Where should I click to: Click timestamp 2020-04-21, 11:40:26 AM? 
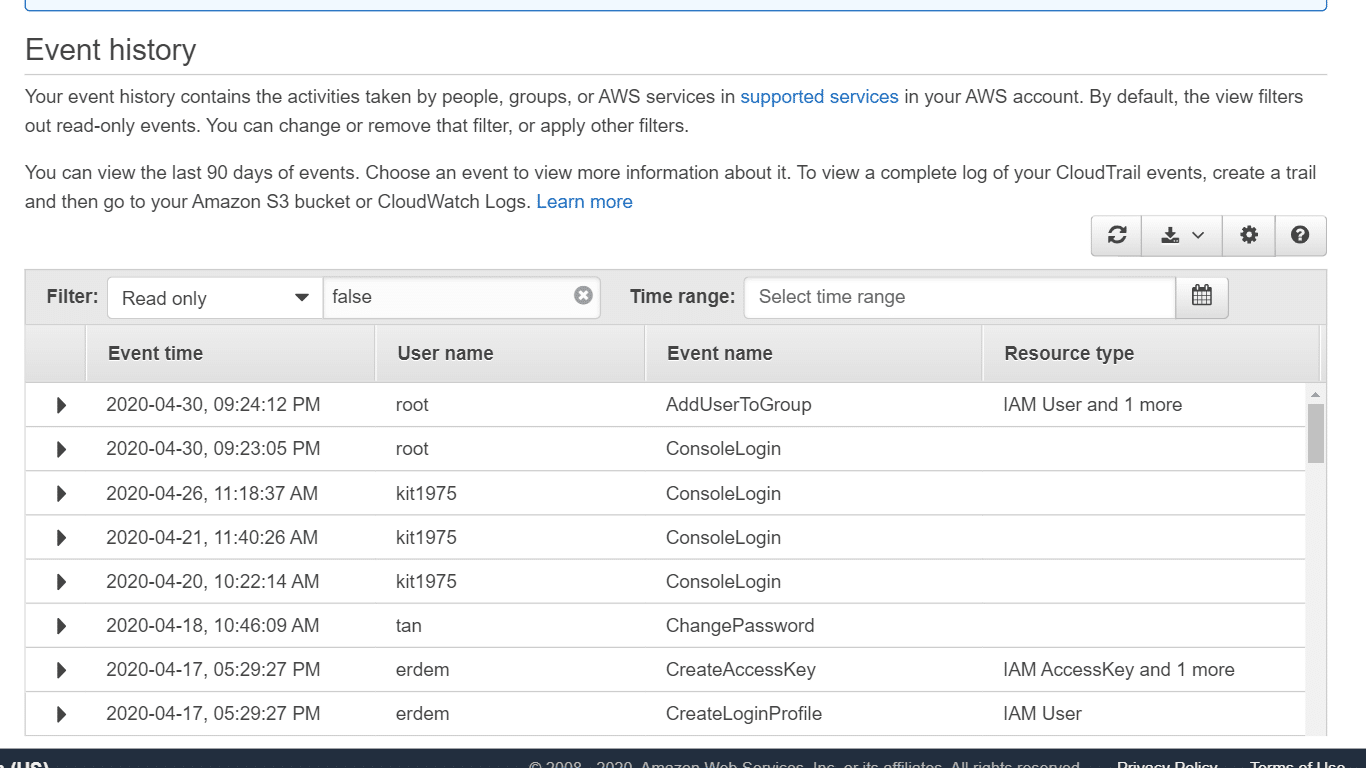click(x=212, y=537)
